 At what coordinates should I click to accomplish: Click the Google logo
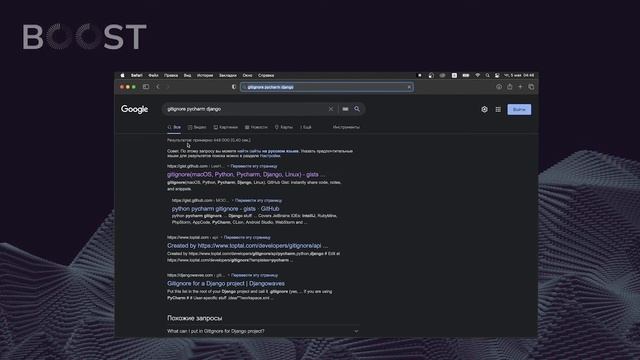[134, 109]
